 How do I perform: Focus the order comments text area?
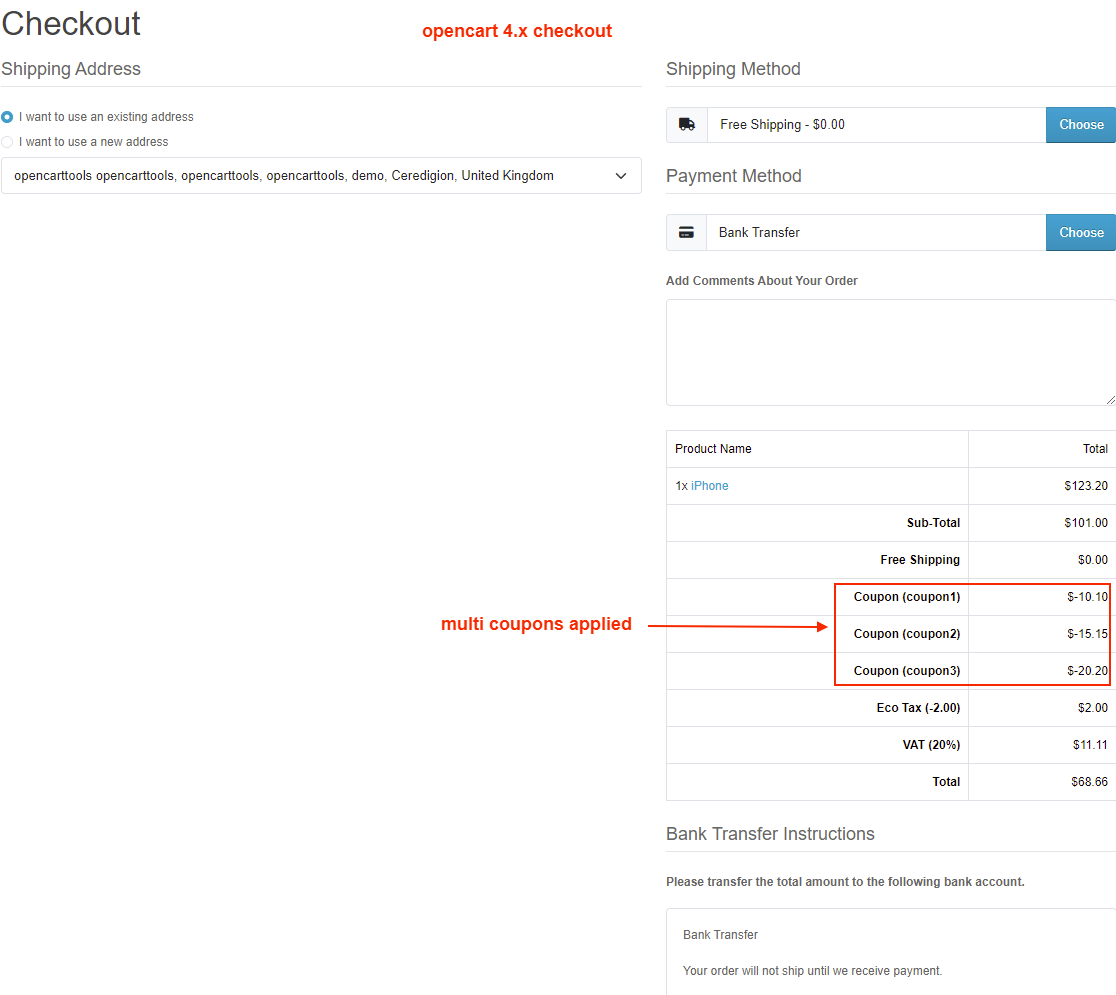(x=890, y=352)
